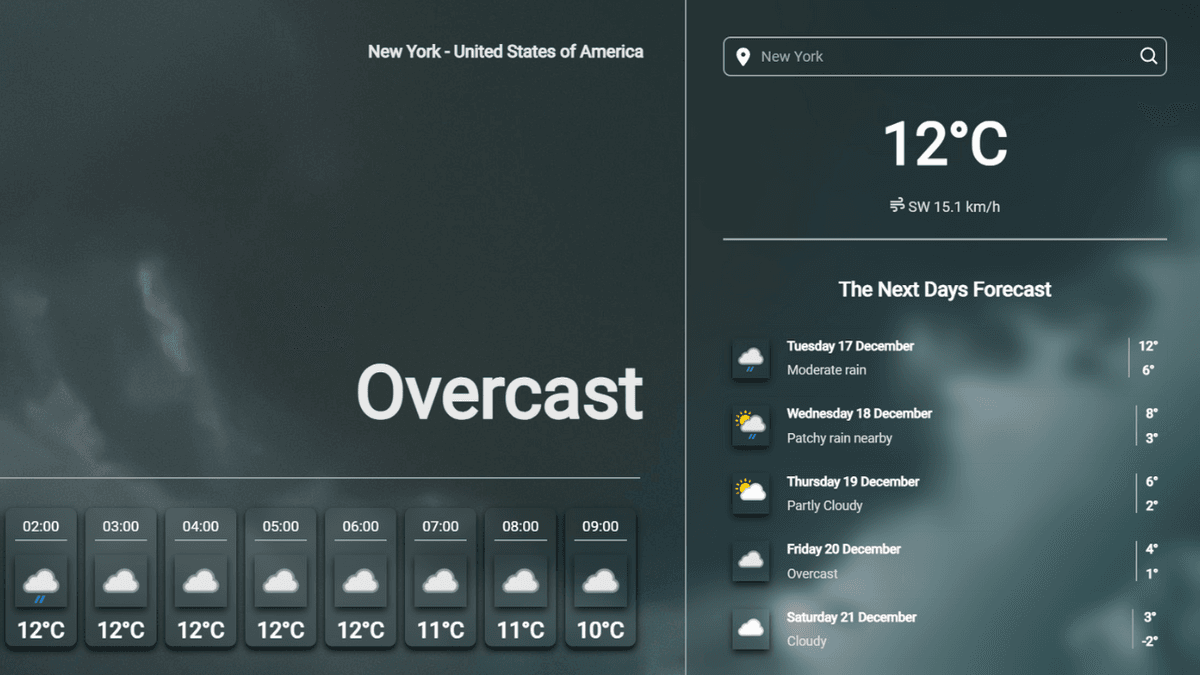Focus the New York search field

click(940, 57)
